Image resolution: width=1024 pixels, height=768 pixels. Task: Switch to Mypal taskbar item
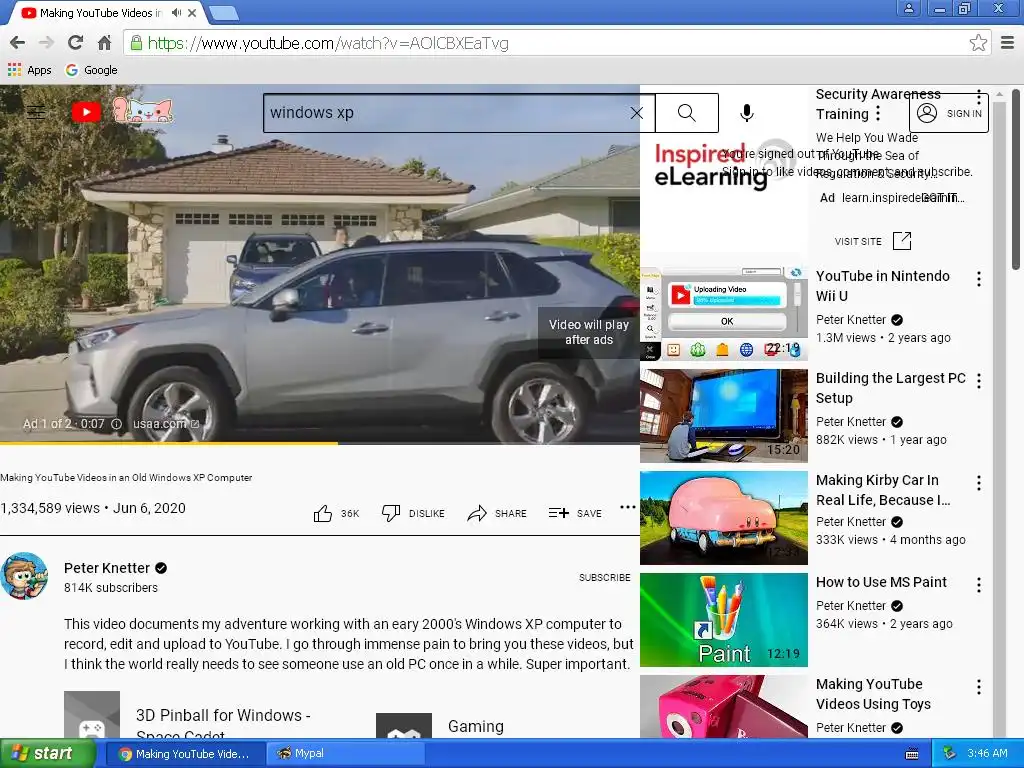(346, 754)
